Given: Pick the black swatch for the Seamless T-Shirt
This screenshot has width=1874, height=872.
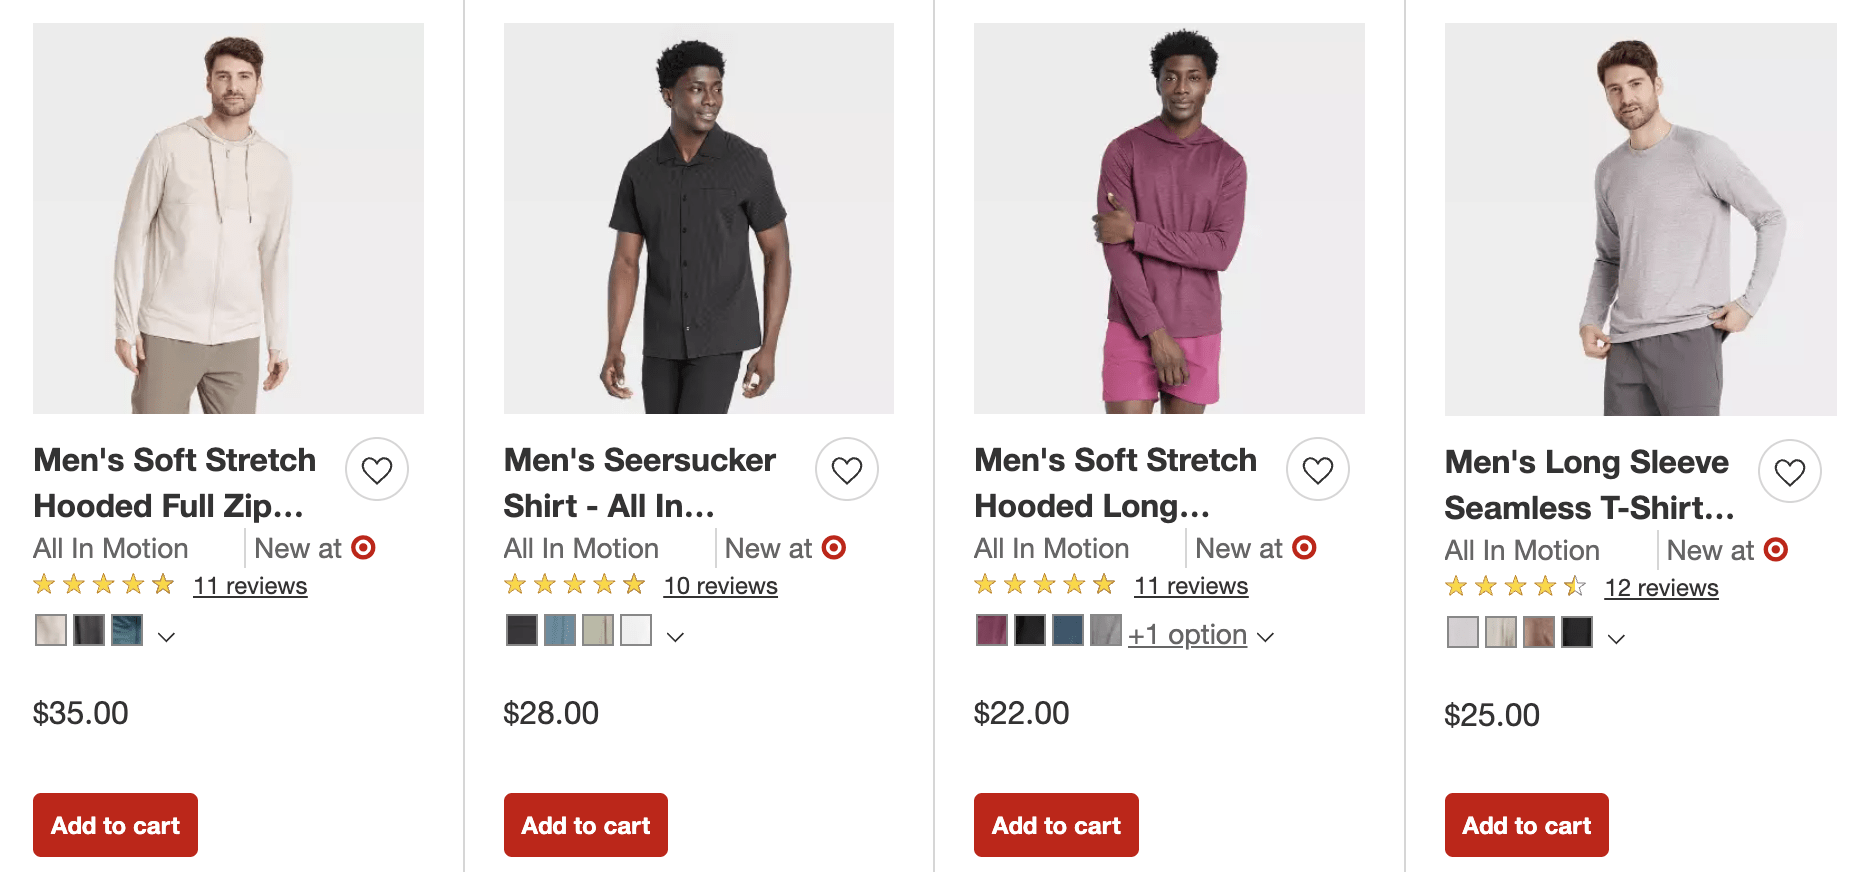Looking at the screenshot, I should tap(1577, 633).
